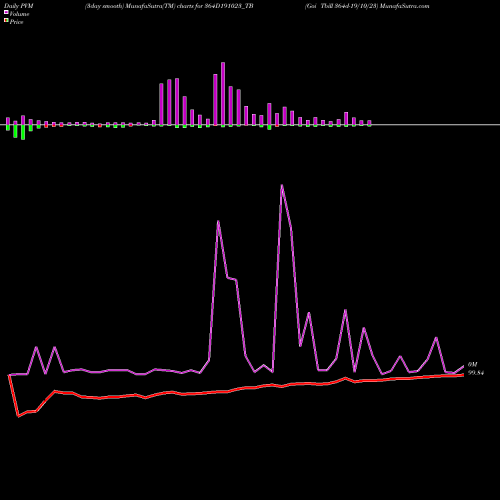
Task: Select the Volume legend label
Action: (19, 14)
